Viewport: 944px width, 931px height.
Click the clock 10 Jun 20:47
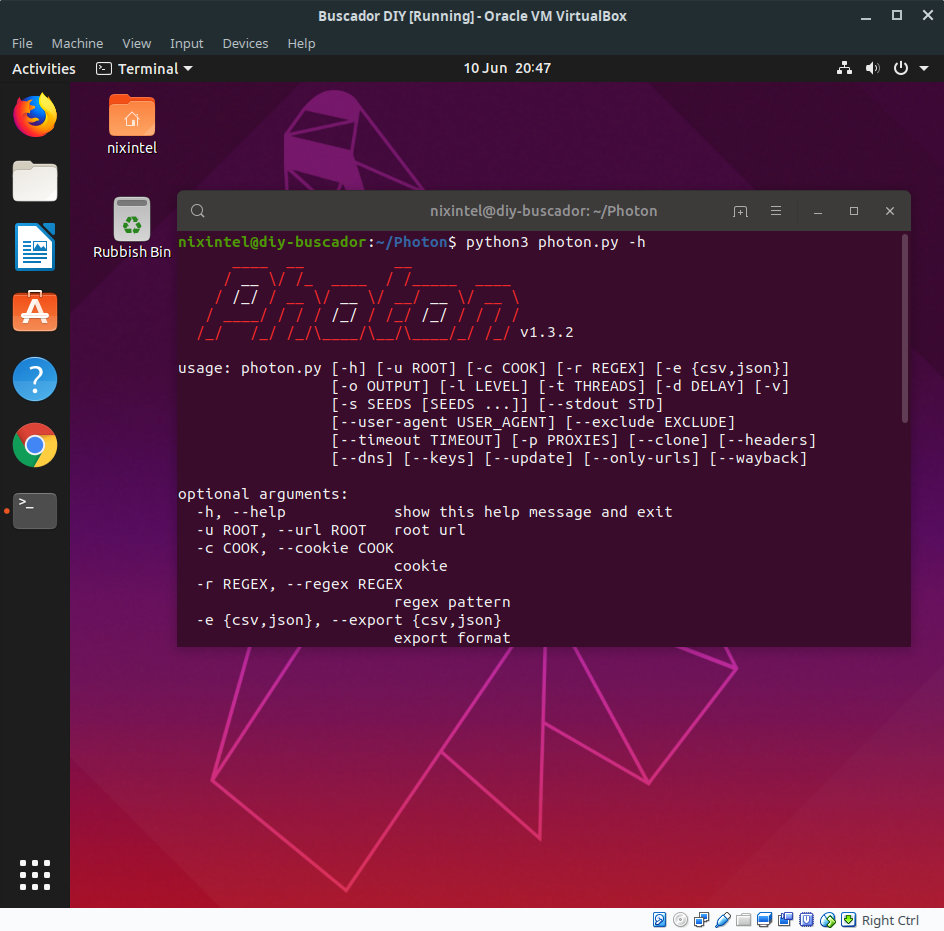tap(507, 68)
